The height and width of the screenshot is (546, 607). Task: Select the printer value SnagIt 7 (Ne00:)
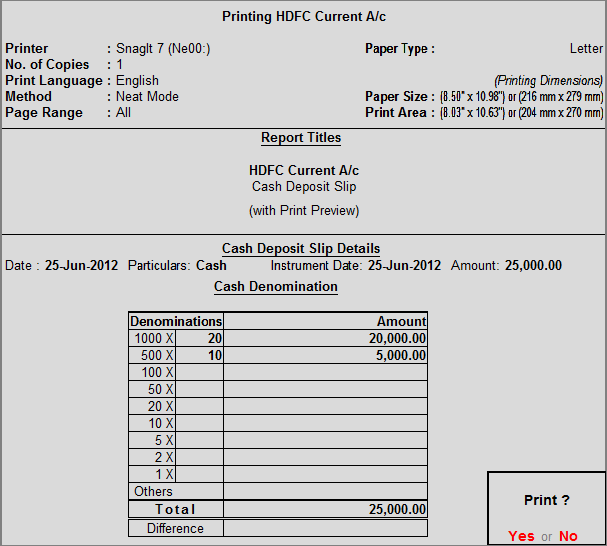tap(163, 48)
